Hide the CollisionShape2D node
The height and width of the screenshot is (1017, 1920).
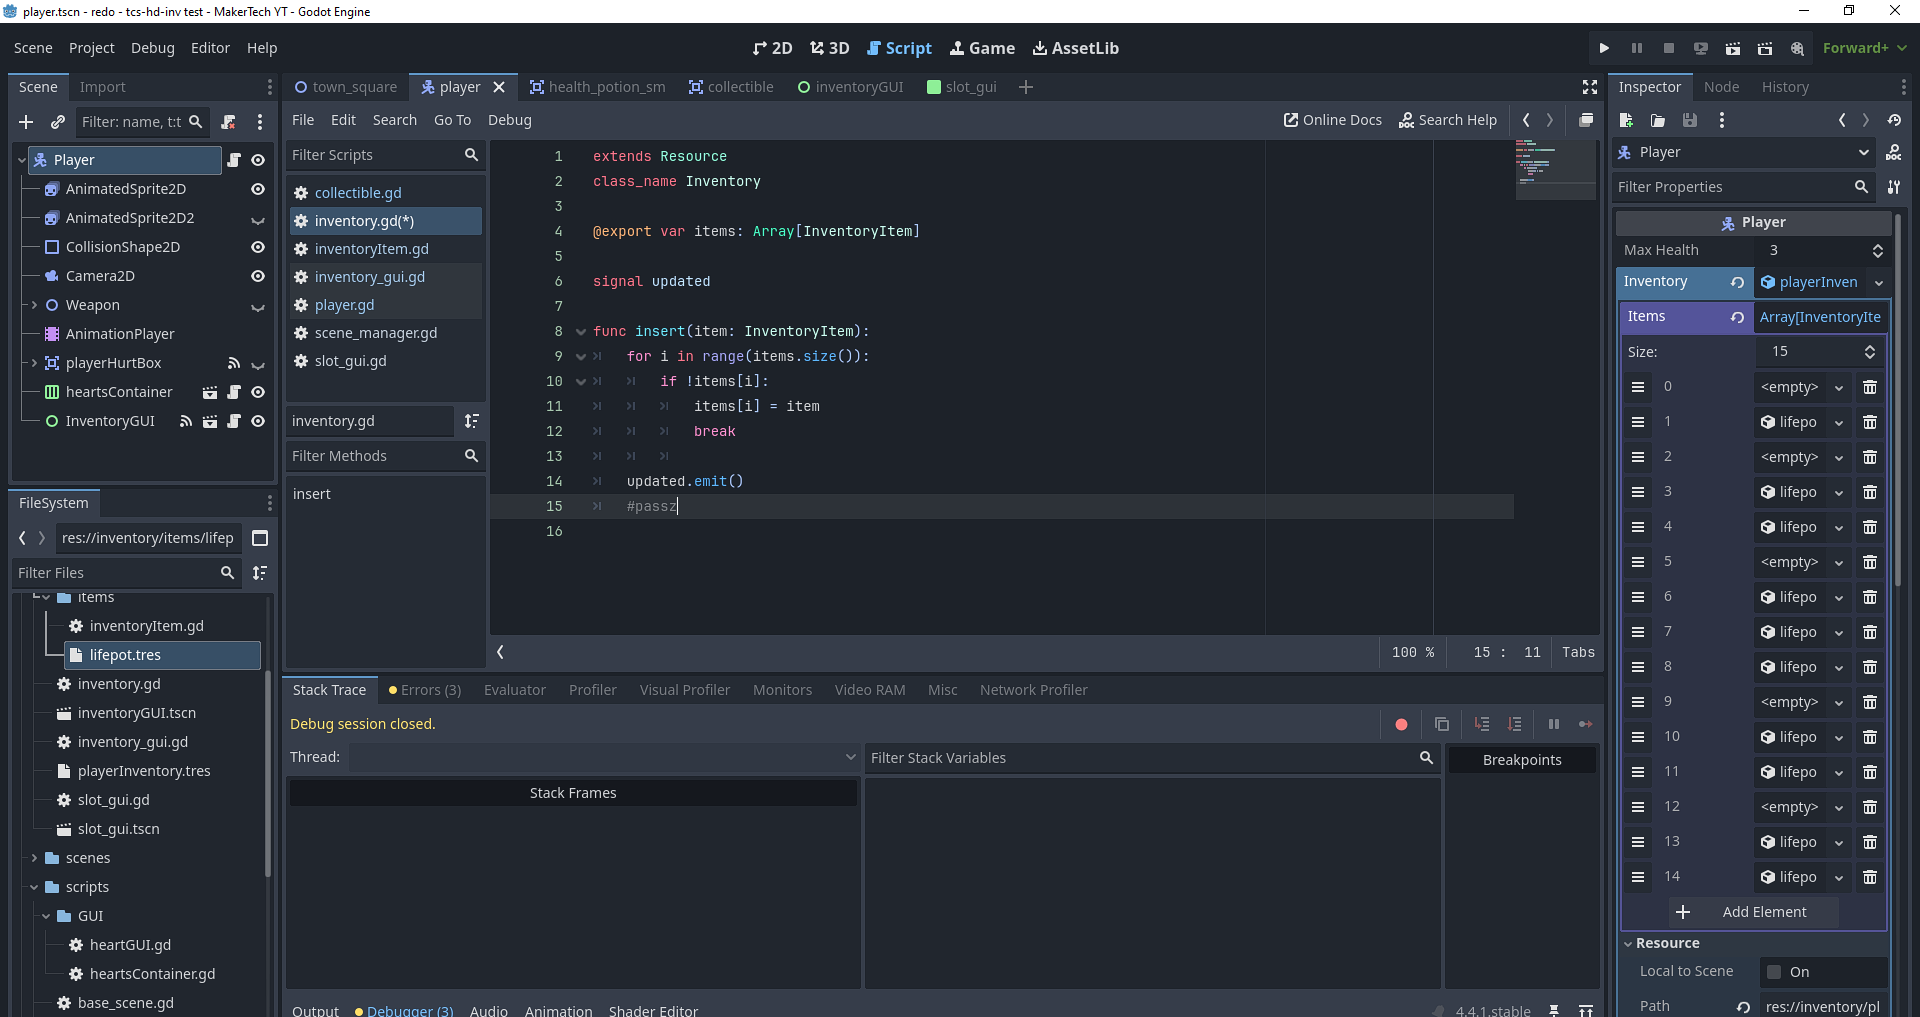coord(258,247)
